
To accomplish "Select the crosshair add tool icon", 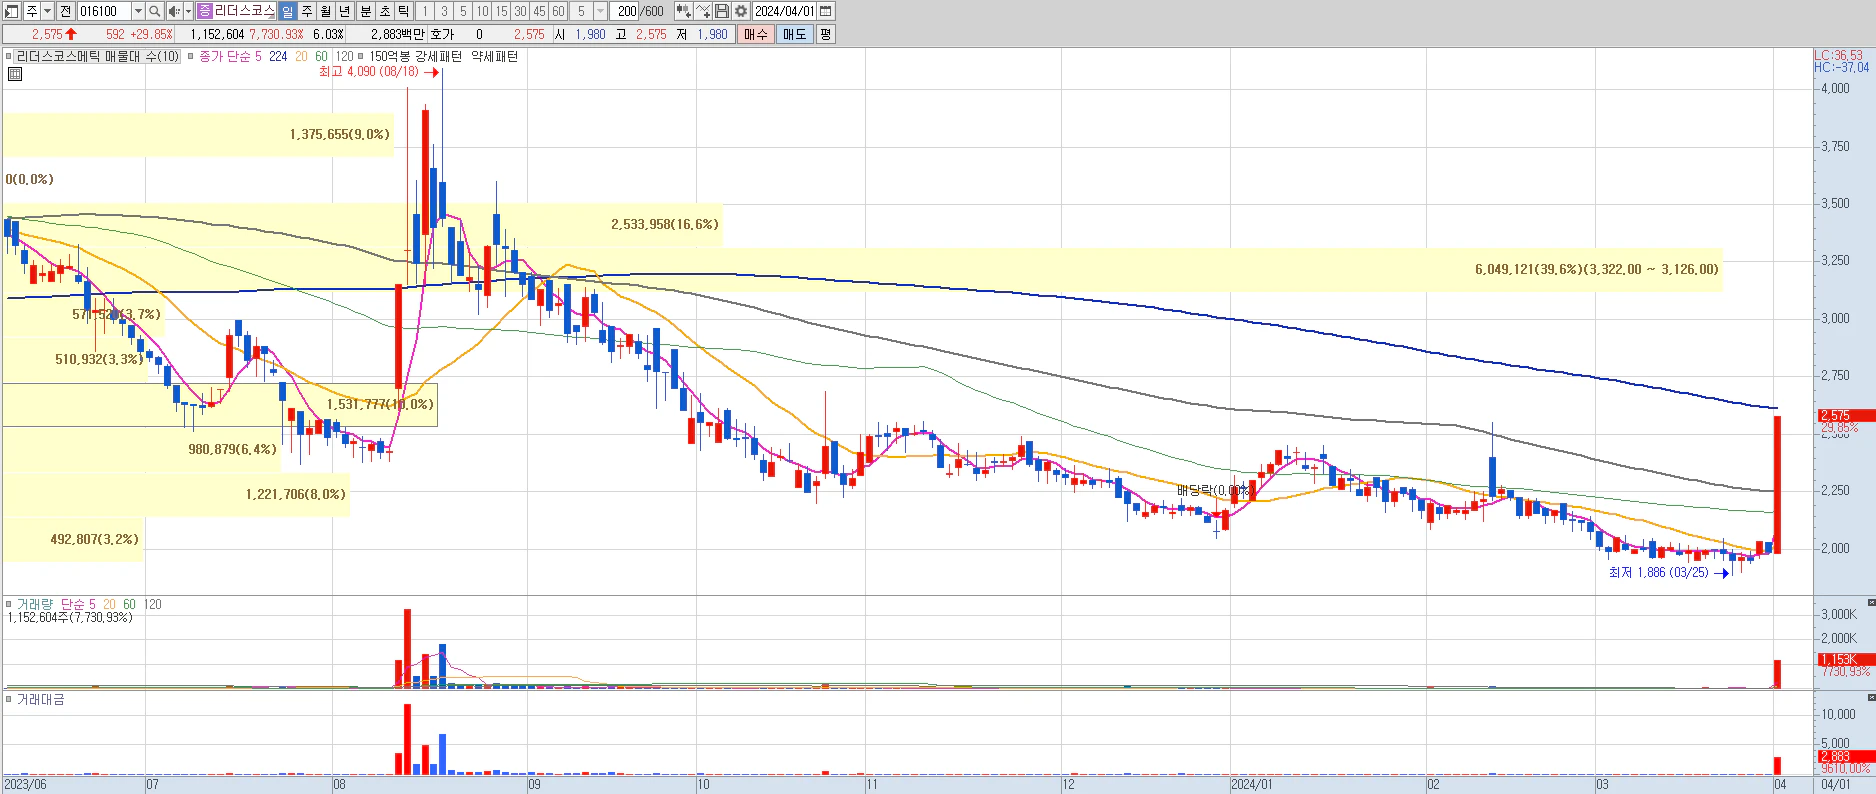I will 703,11.
